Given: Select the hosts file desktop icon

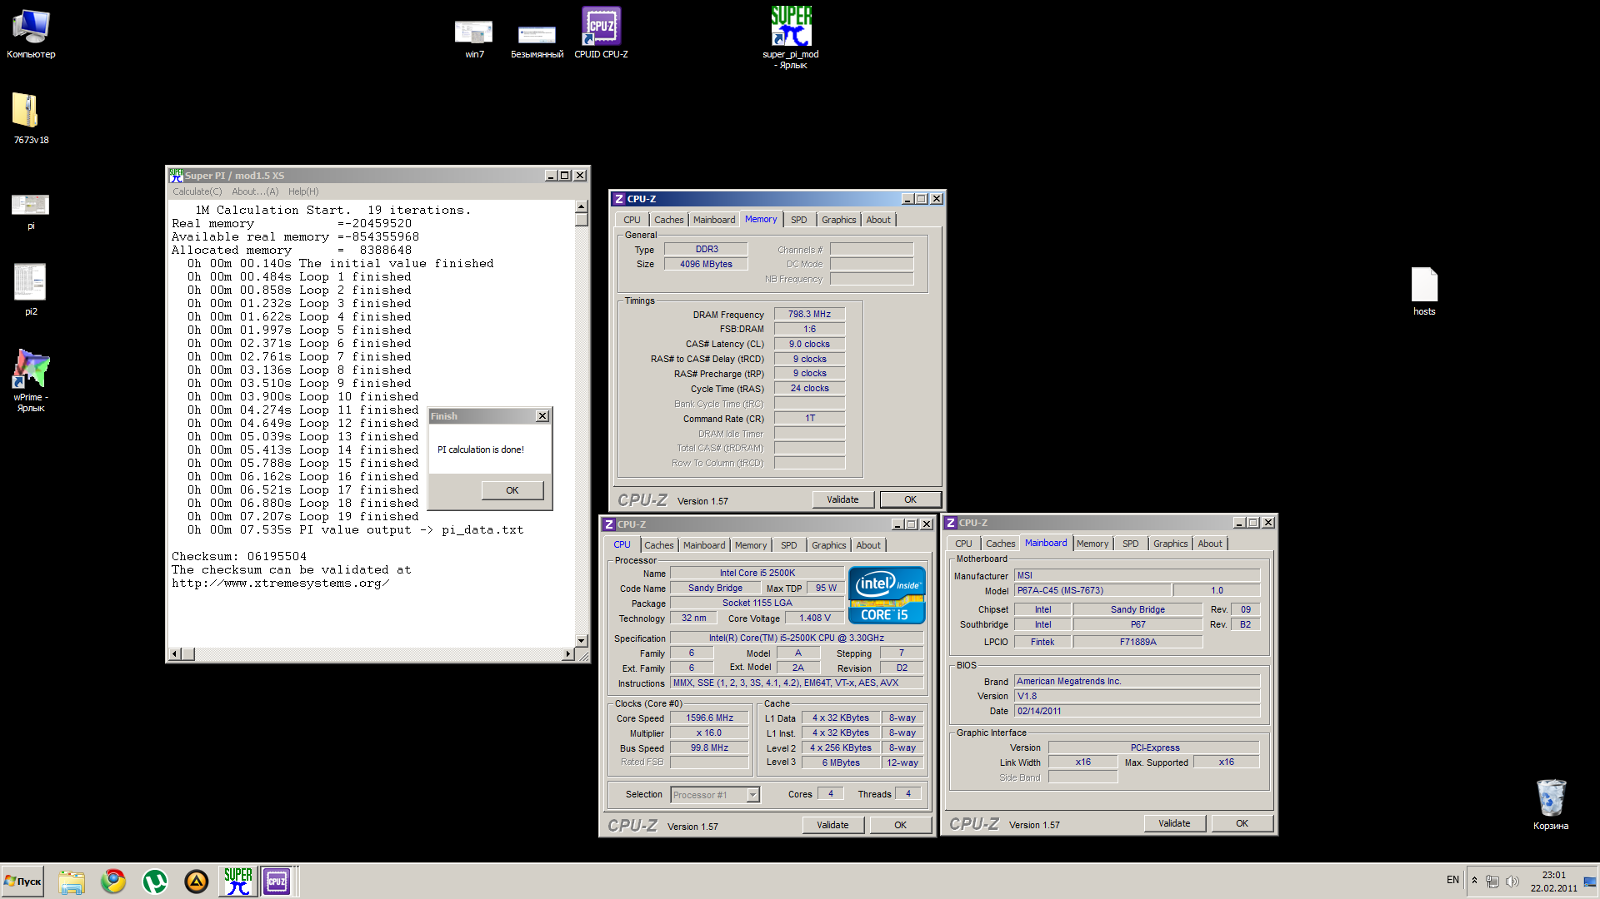Looking at the screenshot, I should pos(1424,291).
